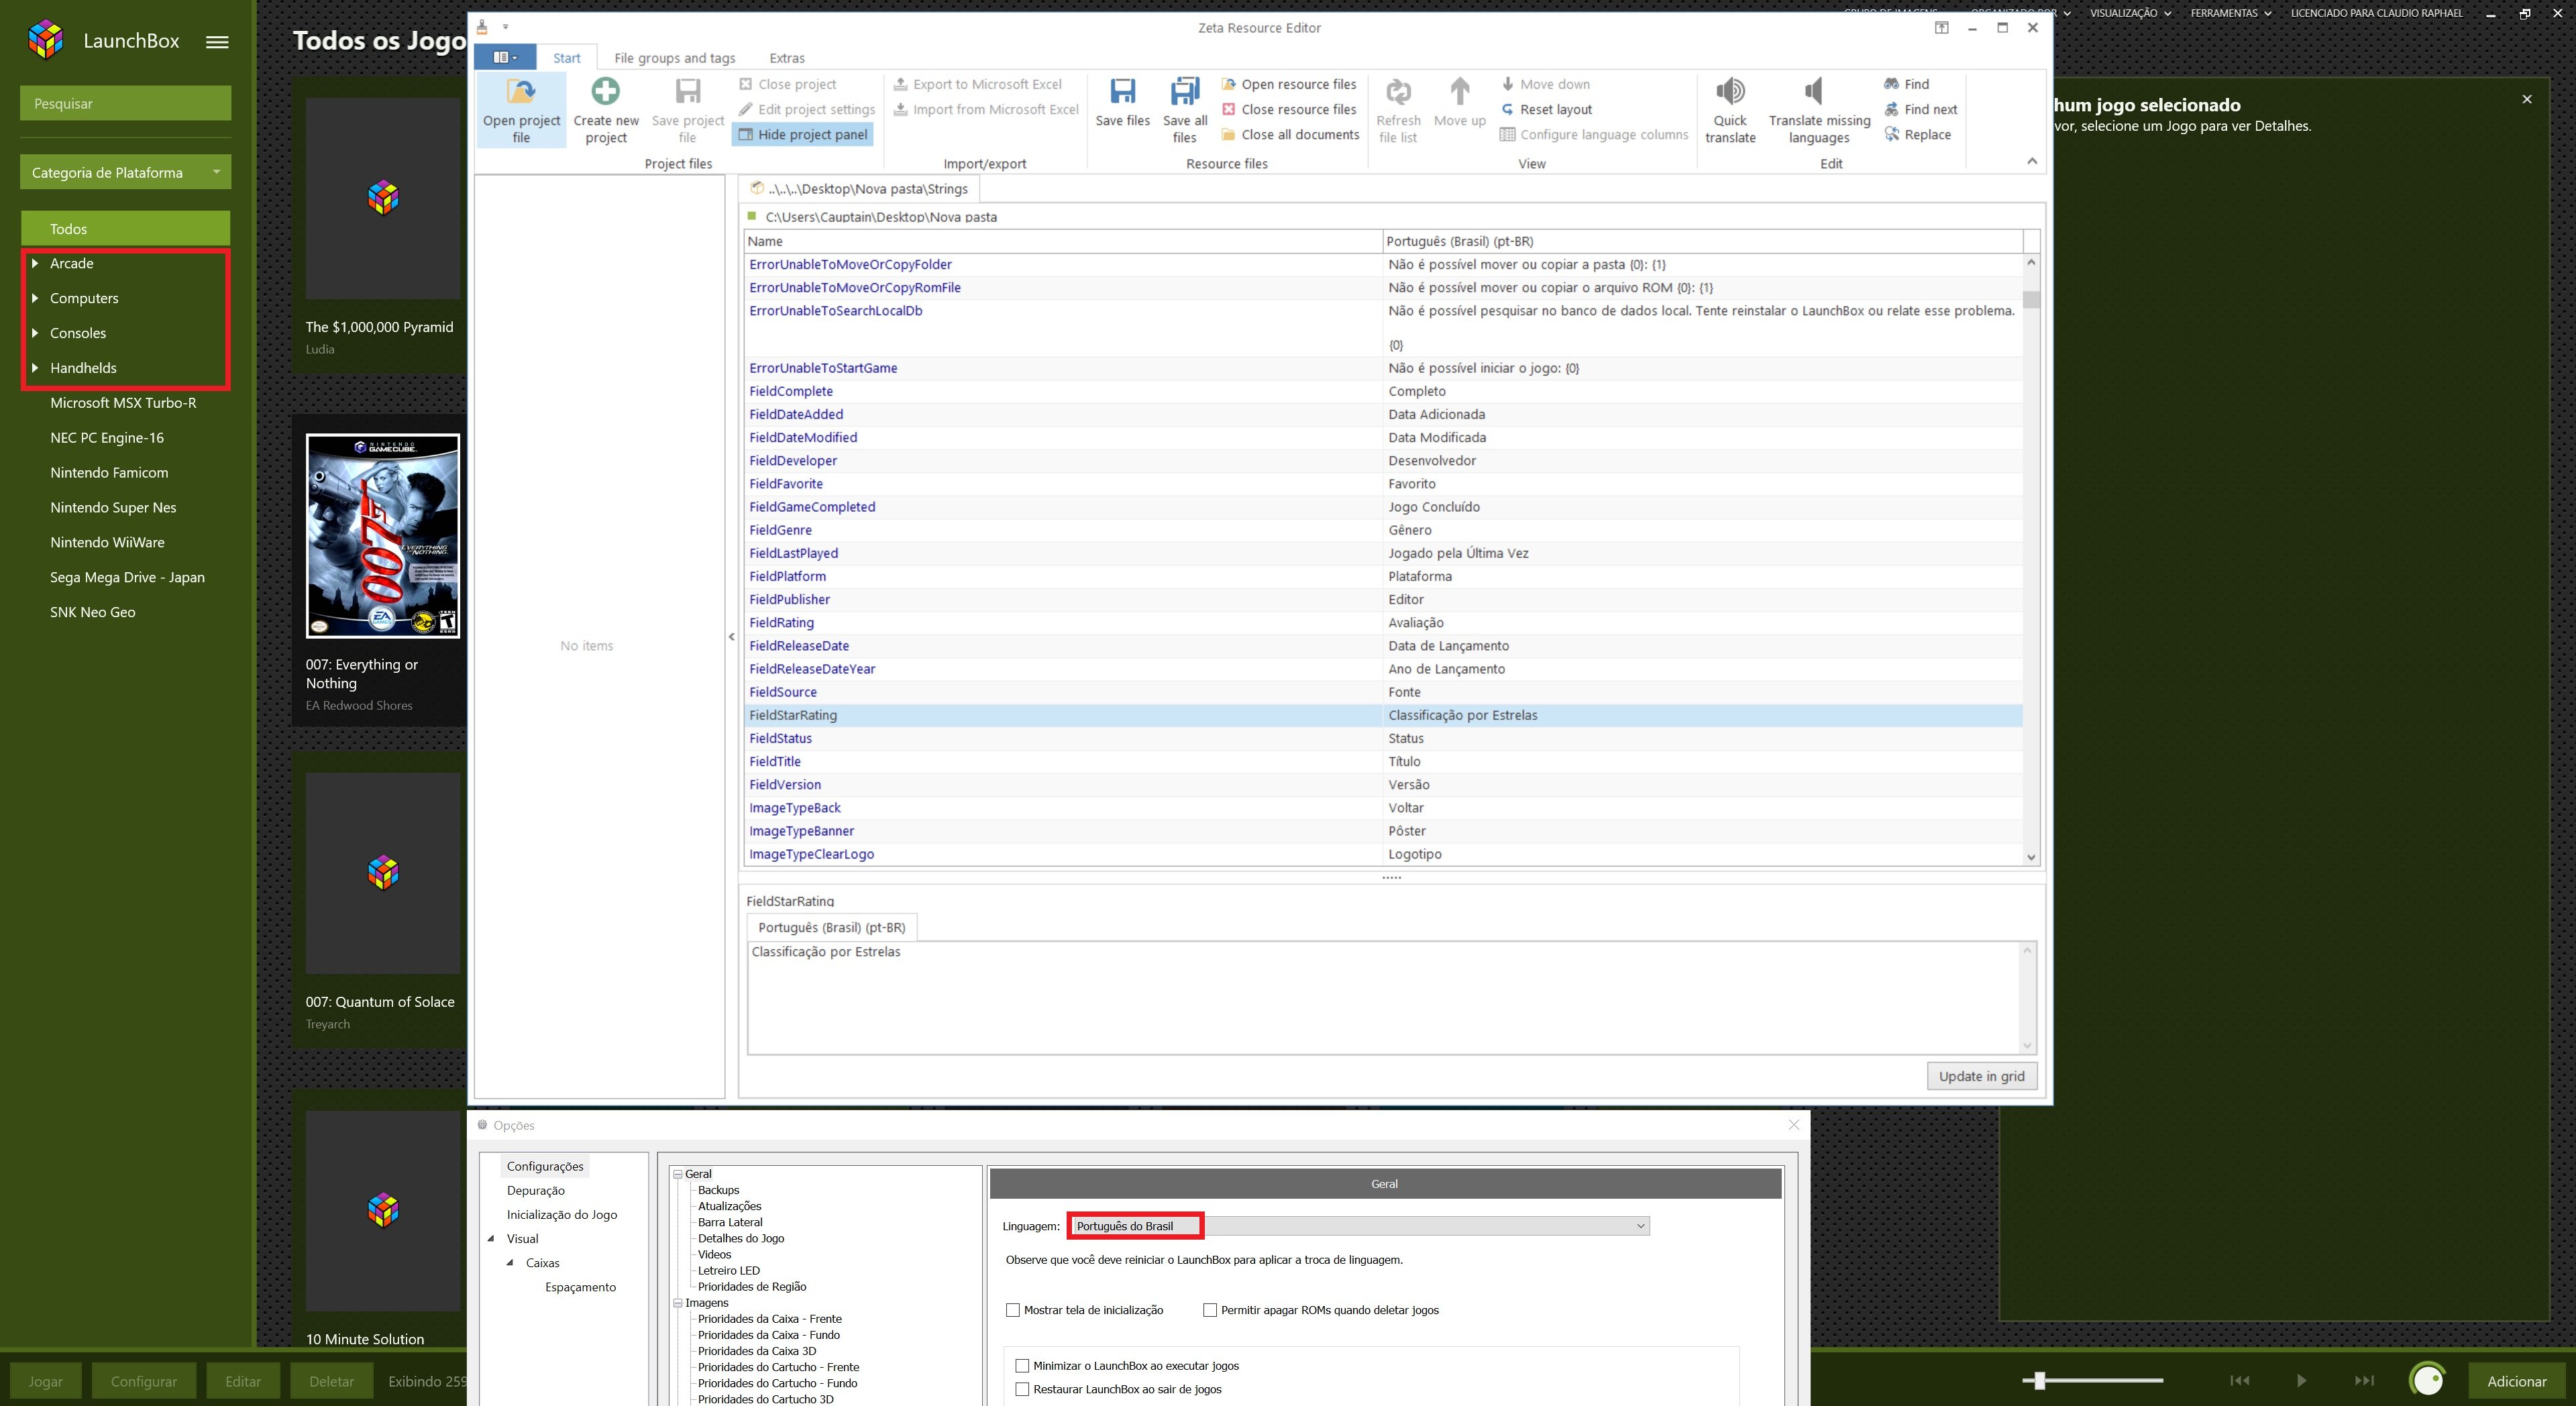Click Export to Microsoft Excel
Image resolution: width=2576 pixels, height=1406 pixels.
[x=977, y=84]
